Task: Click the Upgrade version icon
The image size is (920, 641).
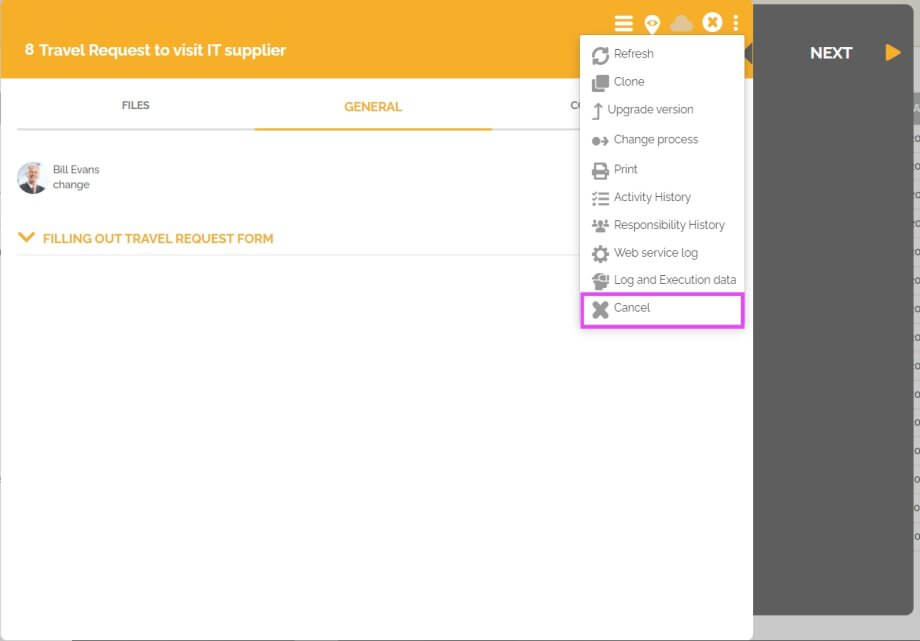Action: (600, 110)
